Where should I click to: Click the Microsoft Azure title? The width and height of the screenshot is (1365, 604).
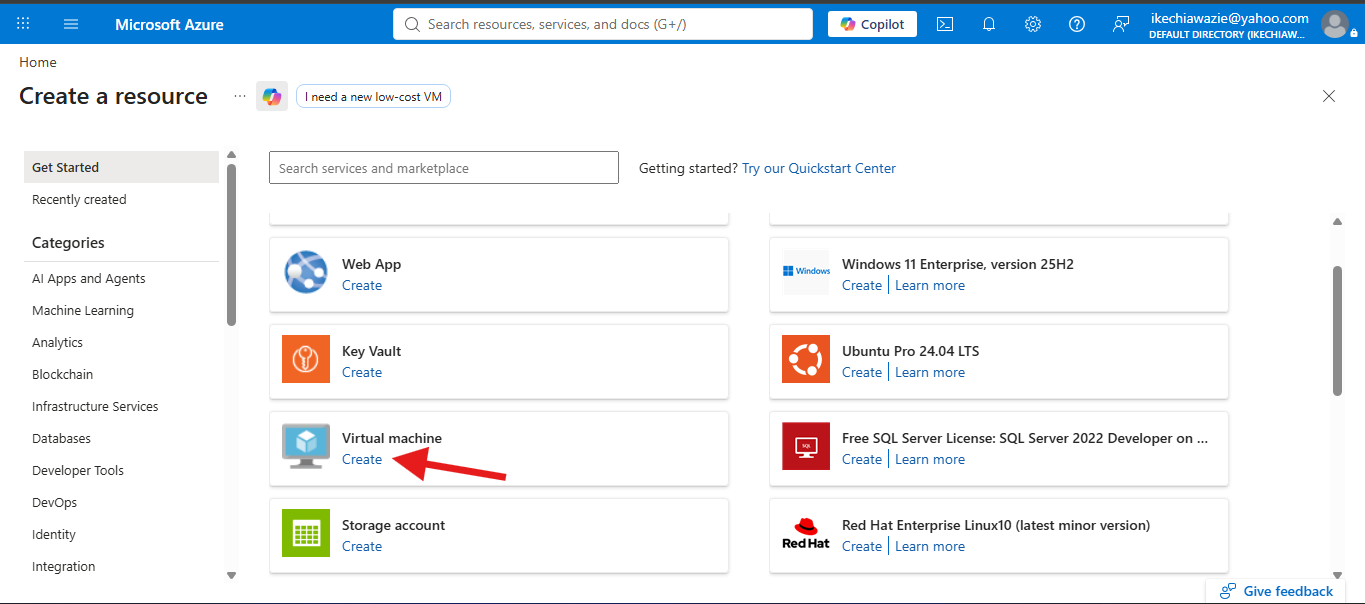tap(169, 24)
